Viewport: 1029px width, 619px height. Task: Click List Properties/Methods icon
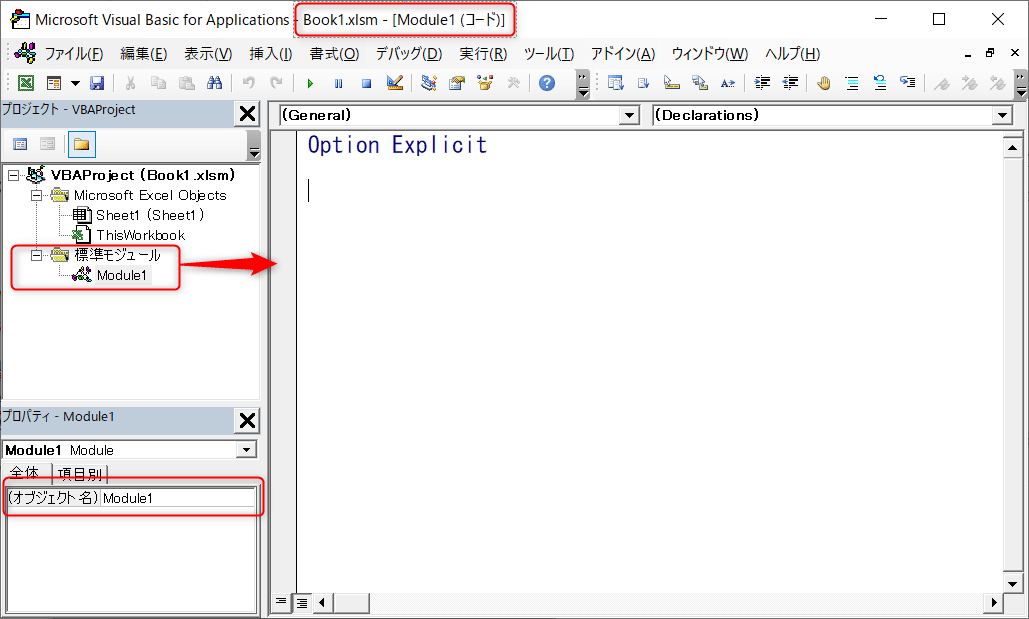616,83
